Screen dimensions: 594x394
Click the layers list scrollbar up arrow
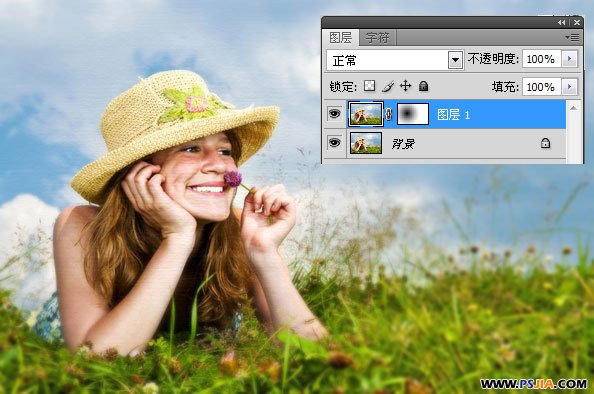pyautogui.click(x=574, y=108)
